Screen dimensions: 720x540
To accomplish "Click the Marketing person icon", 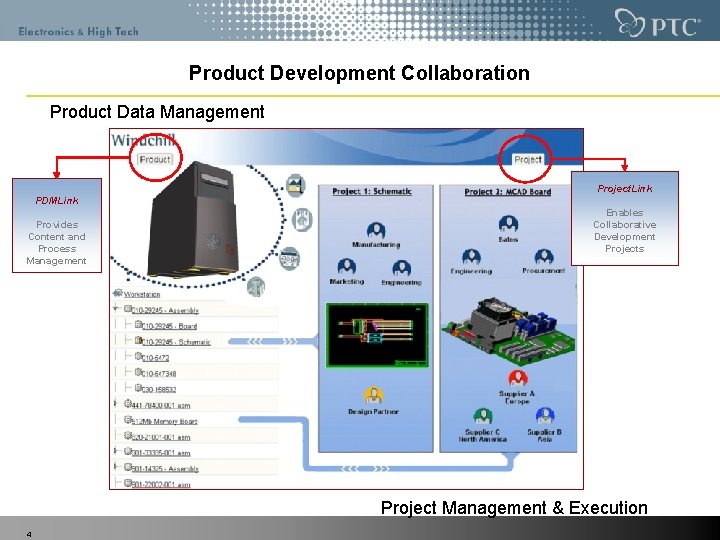I will (347, 267).
